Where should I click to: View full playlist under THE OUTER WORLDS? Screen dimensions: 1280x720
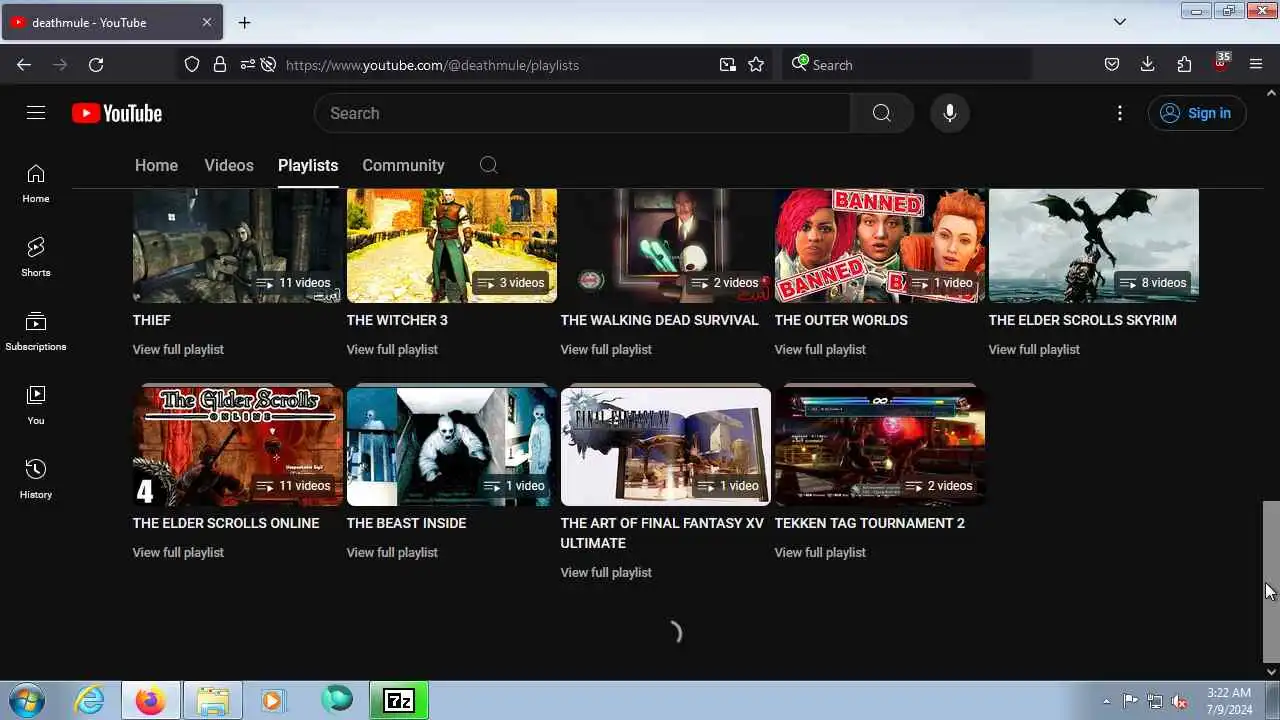820,349
